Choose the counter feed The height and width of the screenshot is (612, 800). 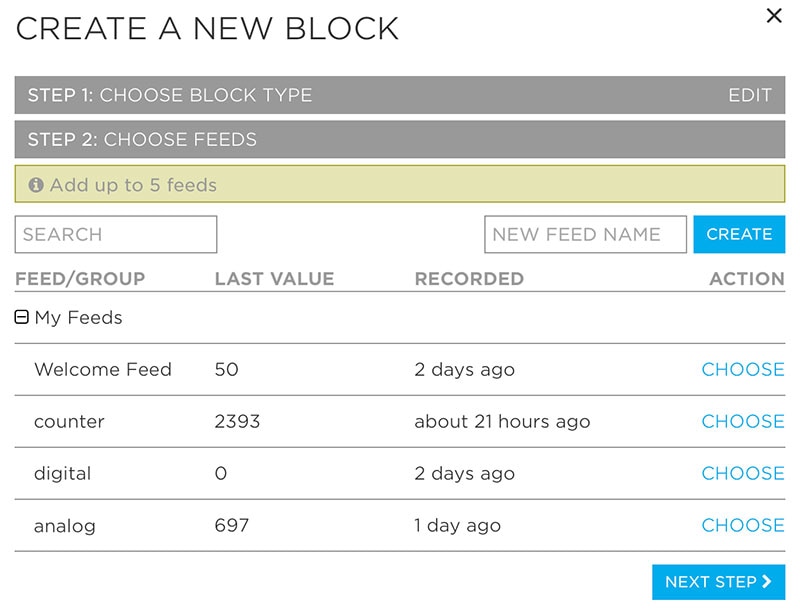coord(742,421)
